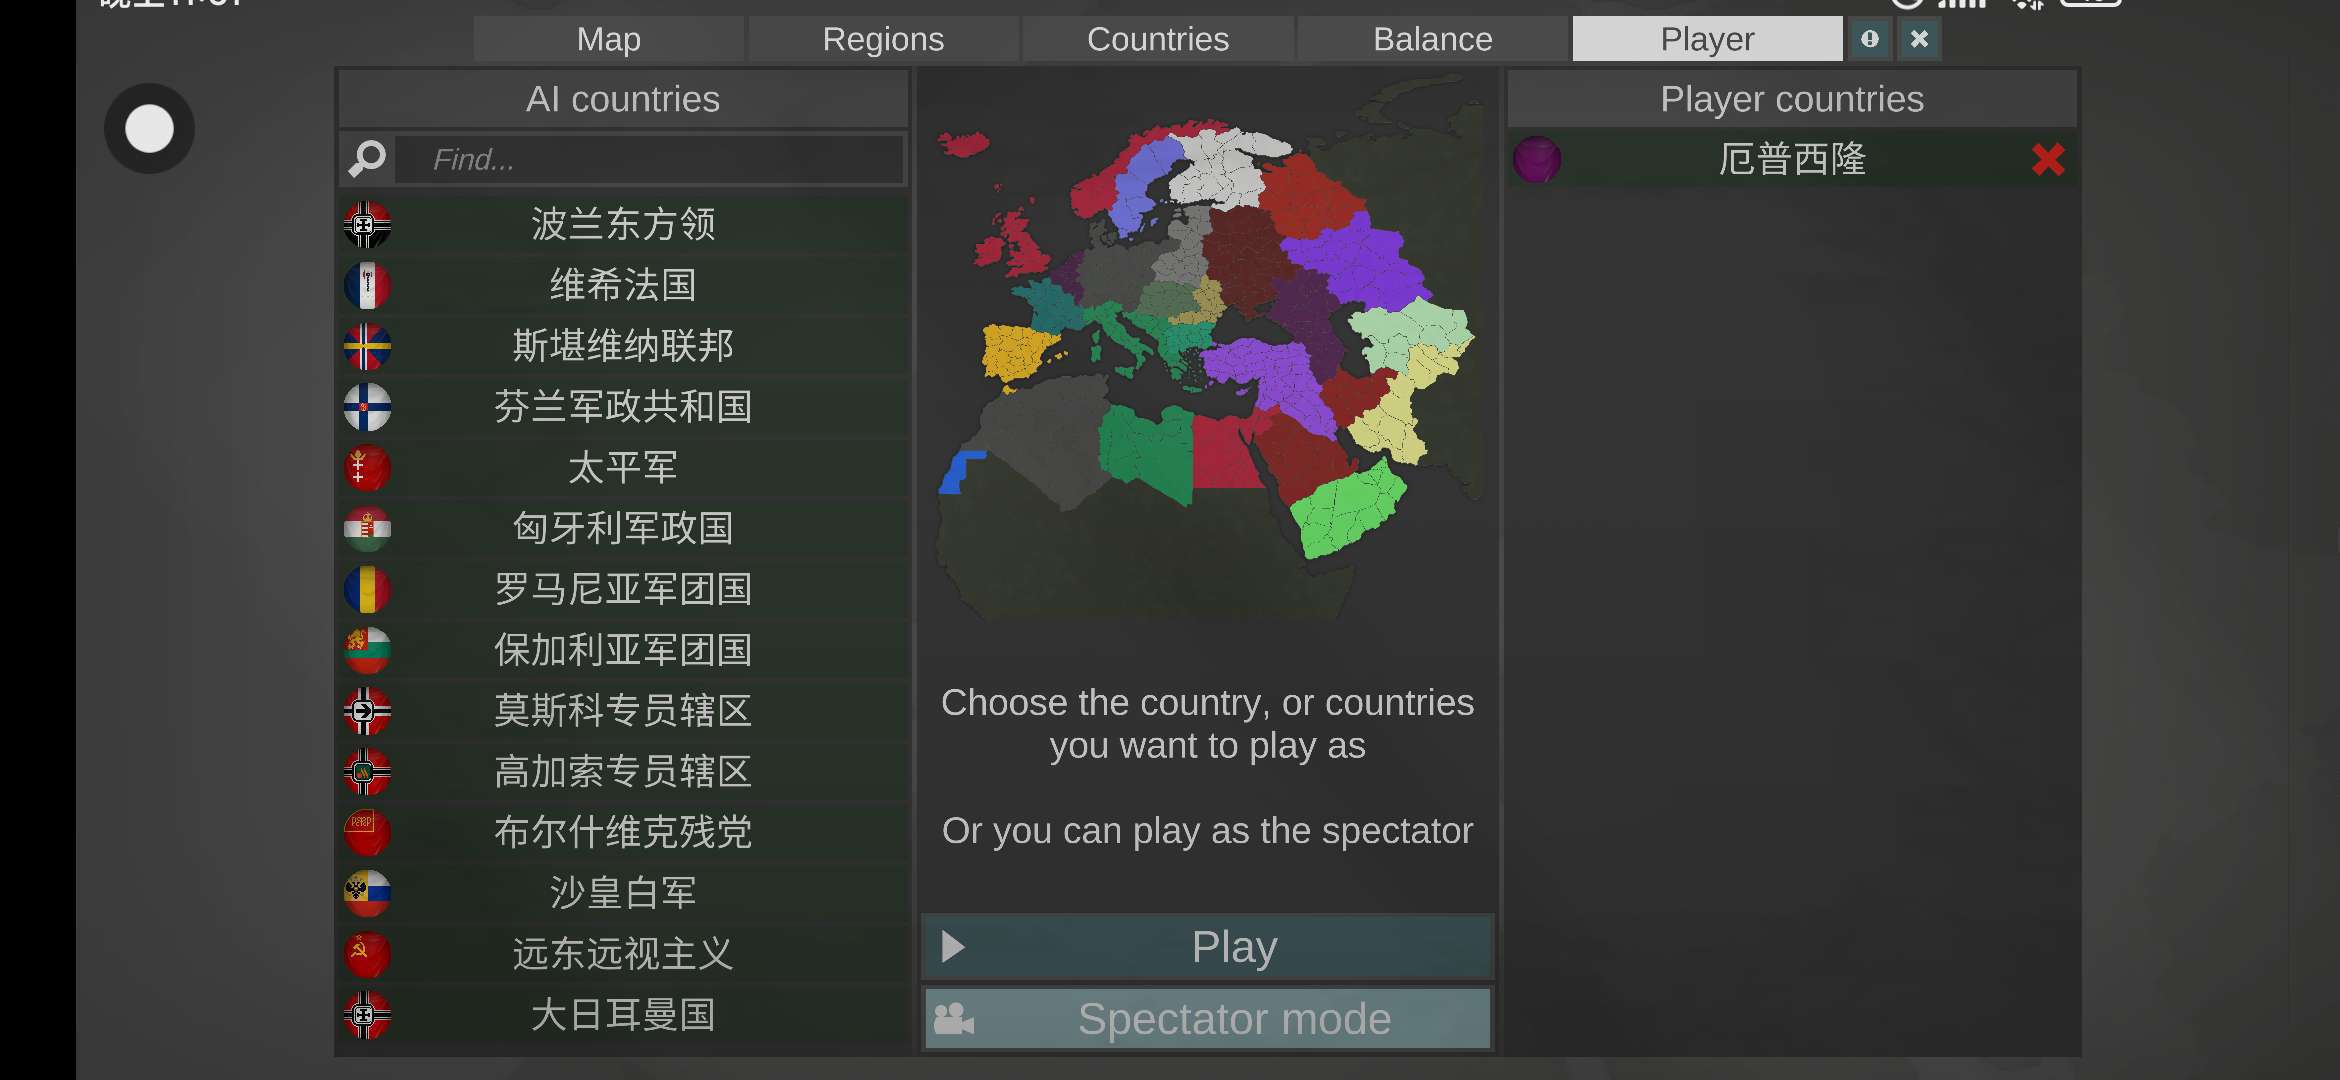
Task: Remove 厄普西隆 with the red X
Action: [2047, 160]
